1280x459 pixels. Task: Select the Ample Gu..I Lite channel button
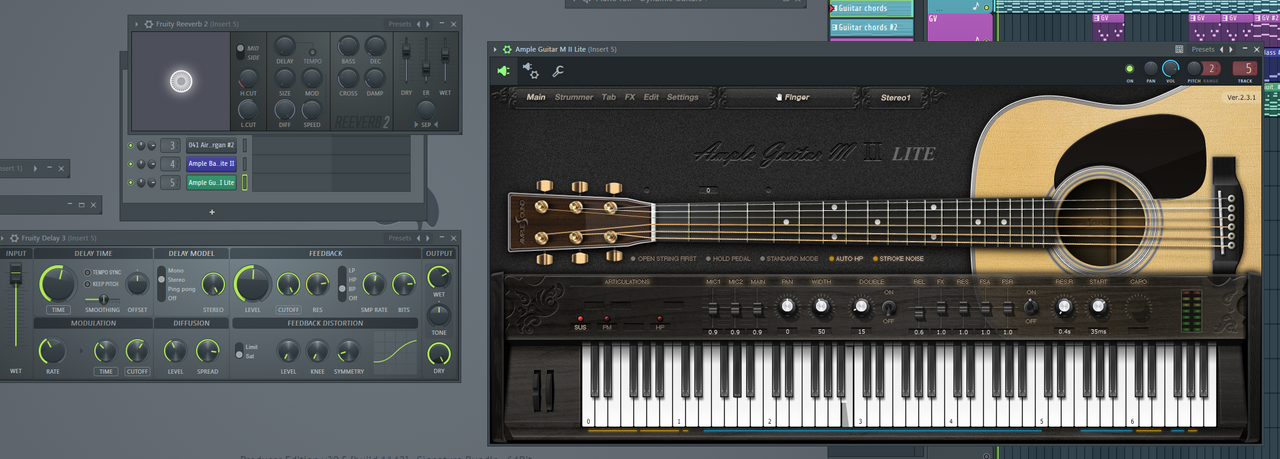pyautogui.click(x=211, y=183)
